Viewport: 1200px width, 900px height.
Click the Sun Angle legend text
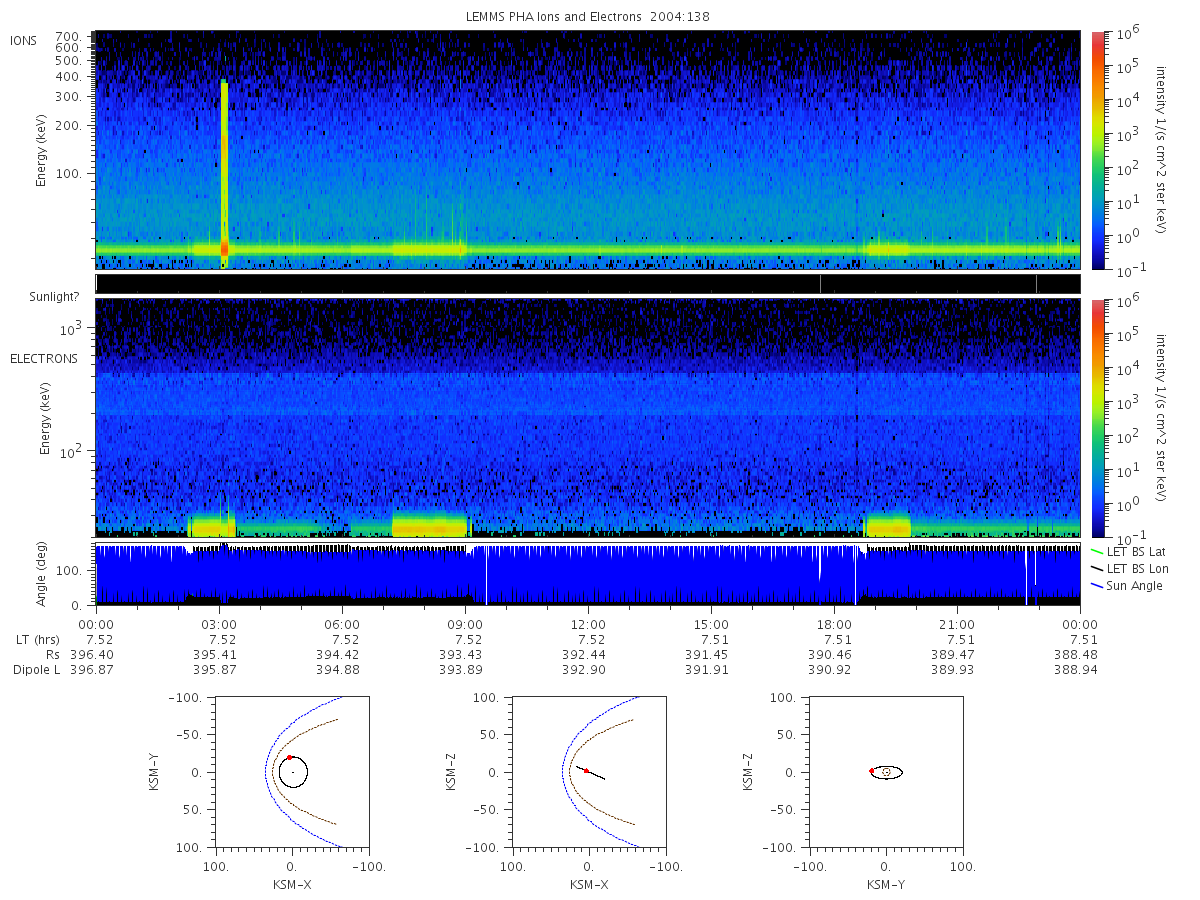point(1136,586)
